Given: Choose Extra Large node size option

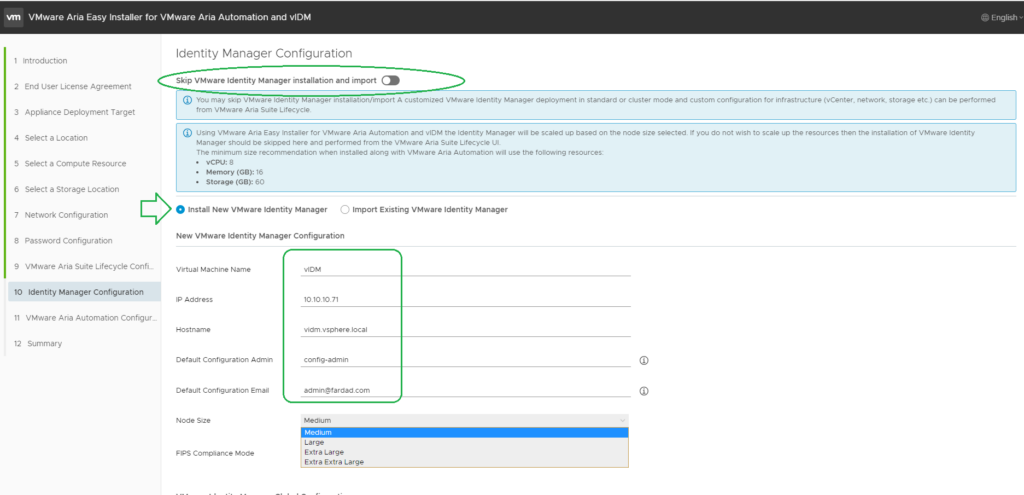Looking at the screenshot, I should (464, 452).
